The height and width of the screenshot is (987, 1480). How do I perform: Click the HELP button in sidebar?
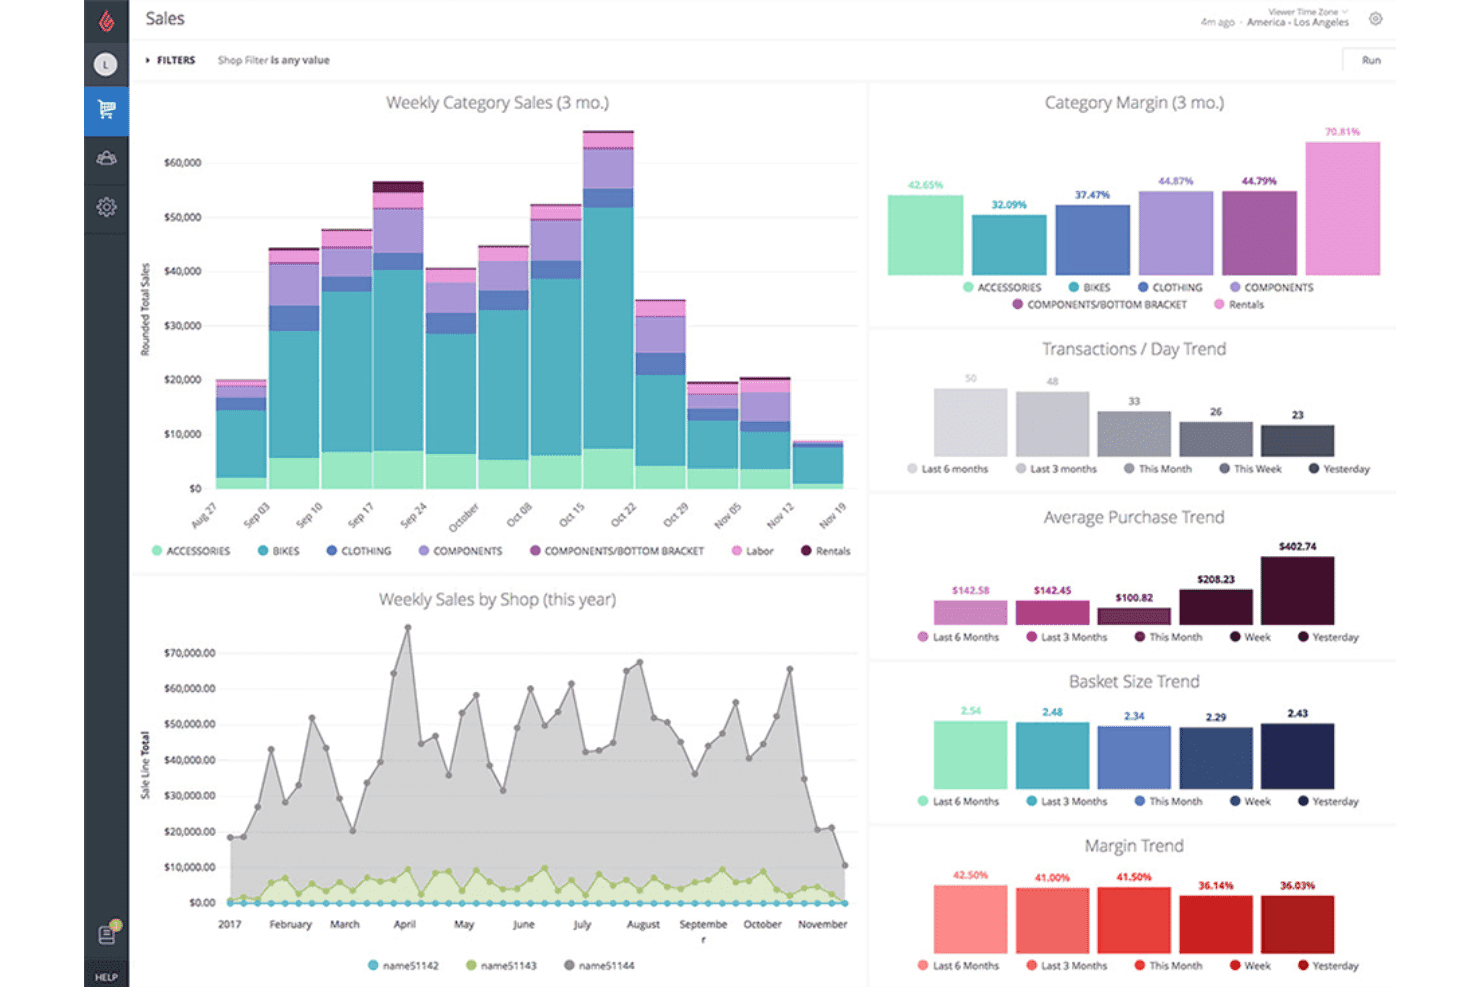pyautogui.click(x=106, y=976)
